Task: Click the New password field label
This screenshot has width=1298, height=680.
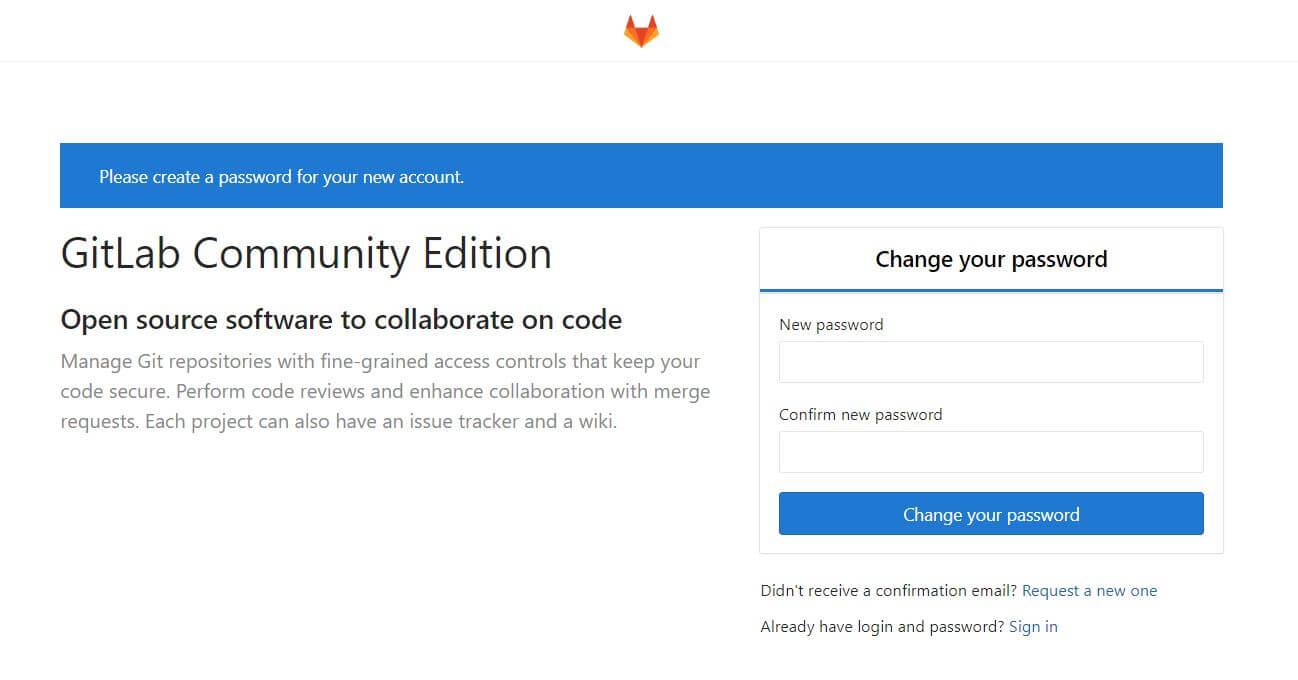Action: tap(831, 324)
